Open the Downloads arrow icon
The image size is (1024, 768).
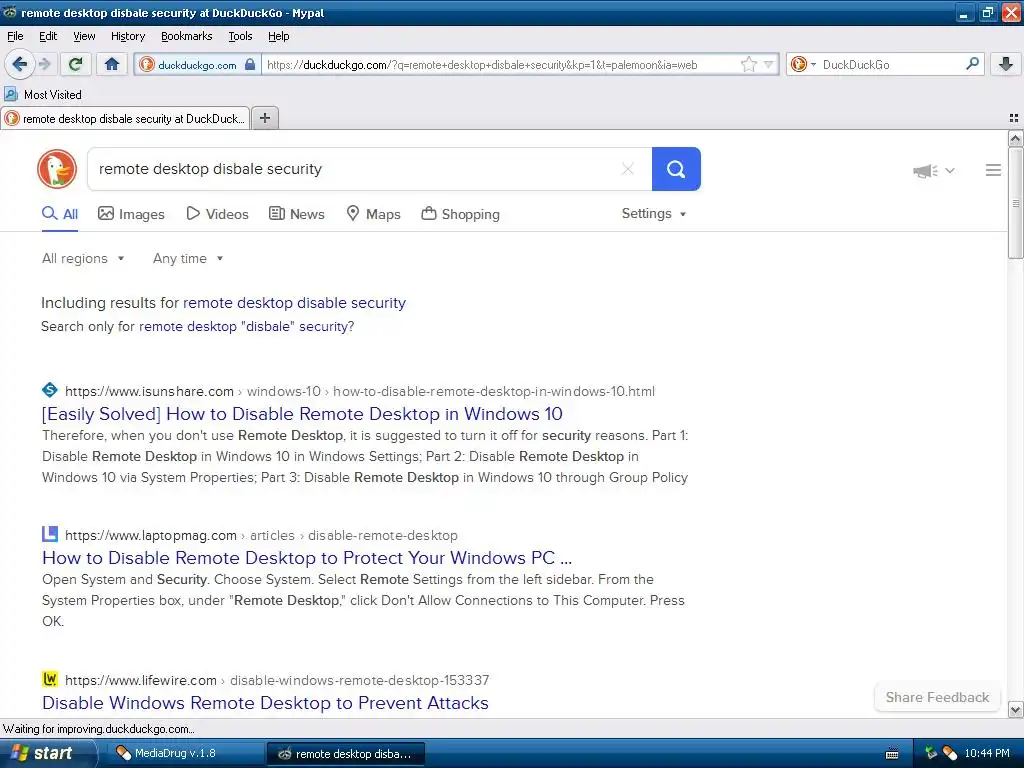pos(1006,64)
